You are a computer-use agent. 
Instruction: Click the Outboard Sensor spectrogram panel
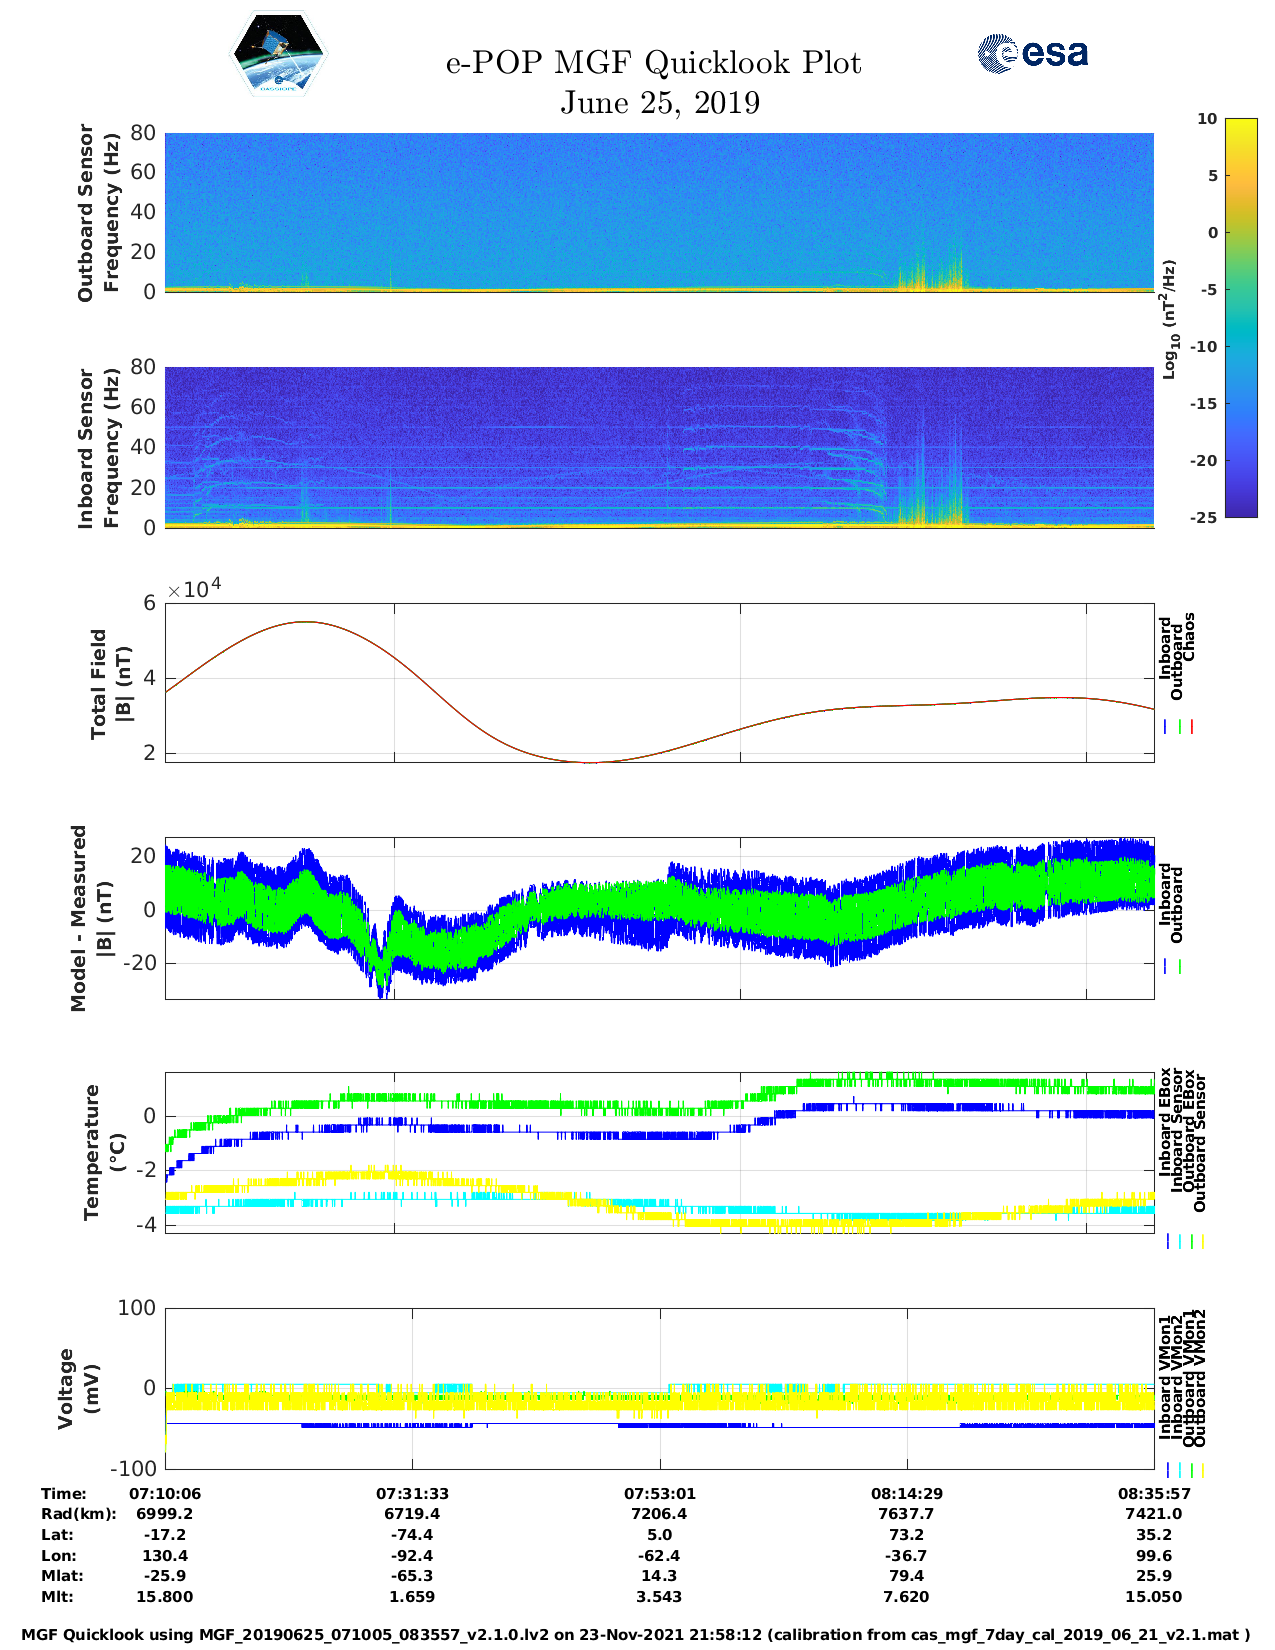pyautogui.click(x=659, y=212)
